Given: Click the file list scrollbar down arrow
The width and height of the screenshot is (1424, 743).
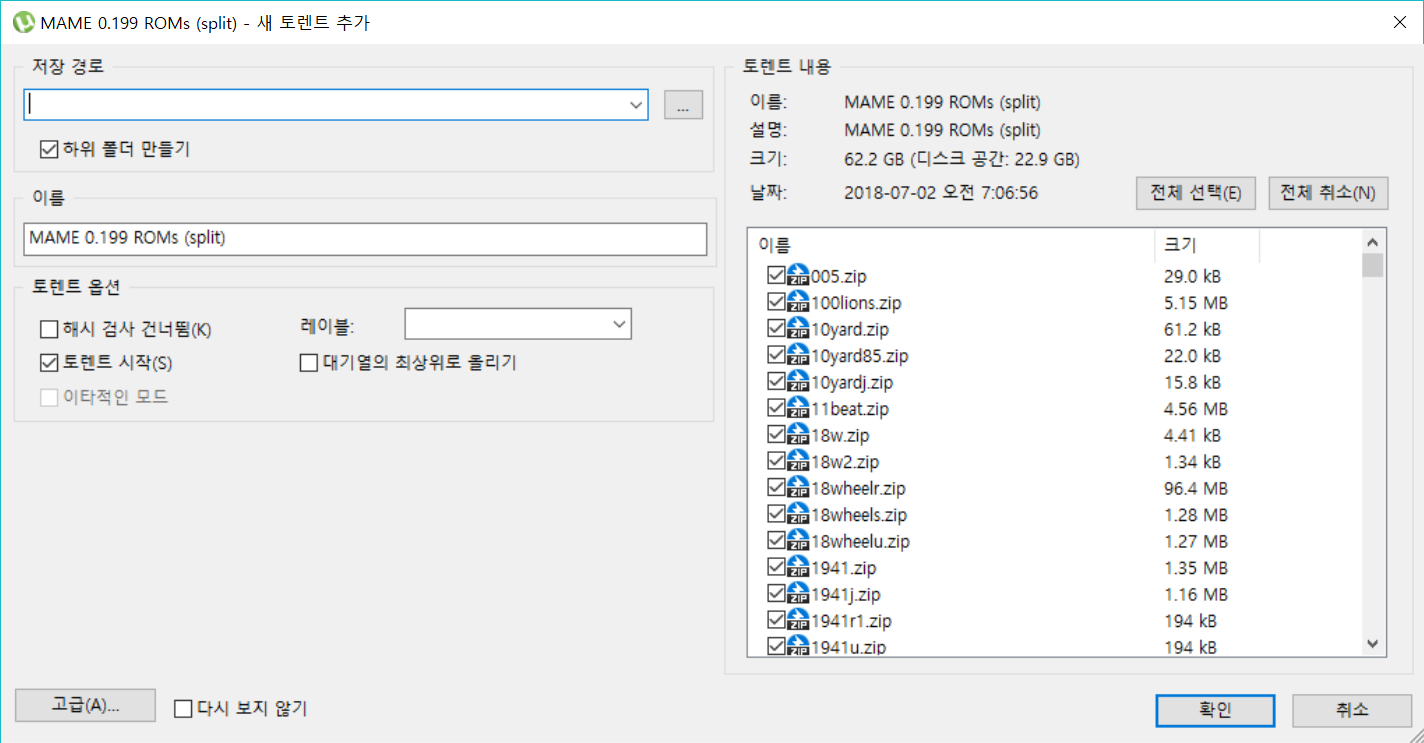Looking at the screenshot, I should 1372,645.
